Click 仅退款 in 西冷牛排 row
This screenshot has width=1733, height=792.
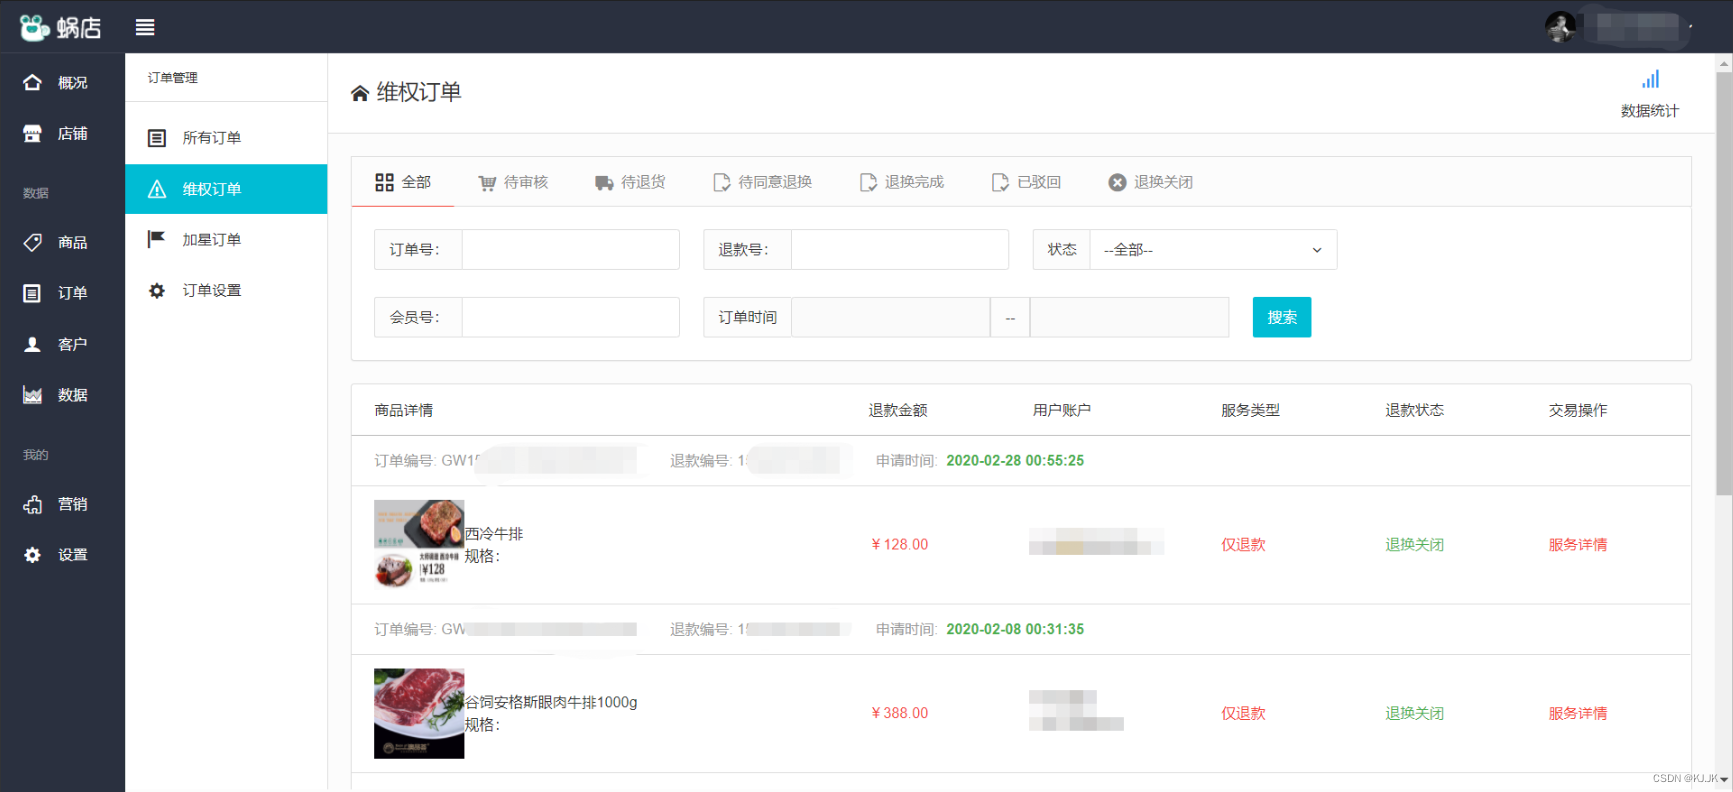[x=1243, y=545]
